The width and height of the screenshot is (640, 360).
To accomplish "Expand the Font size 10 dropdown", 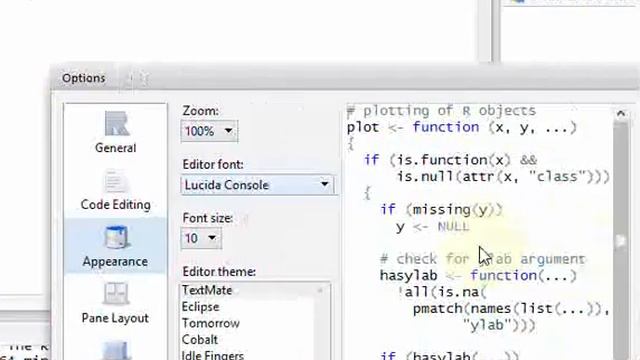I will 201,238.
